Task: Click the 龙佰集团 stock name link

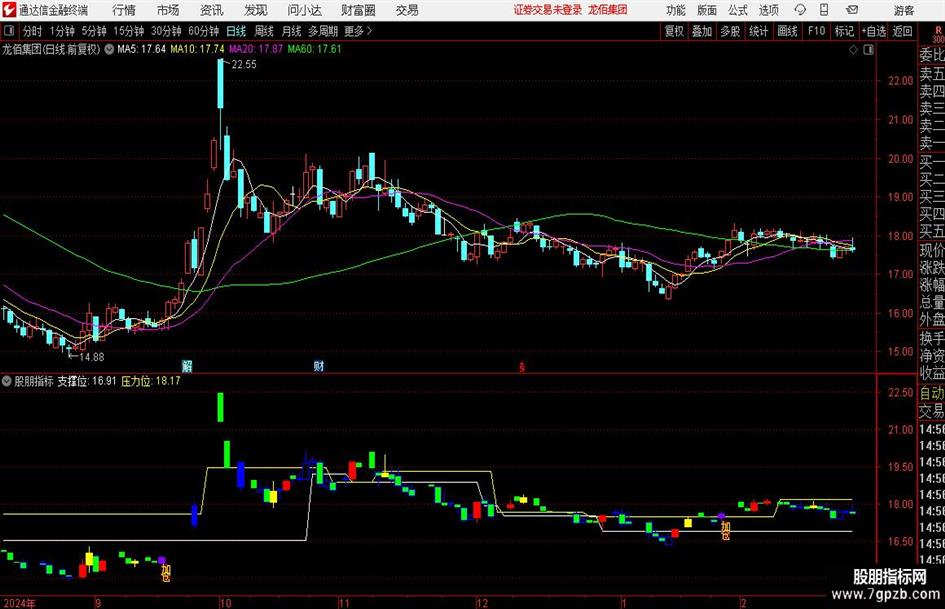Action: tap(608, 10)
